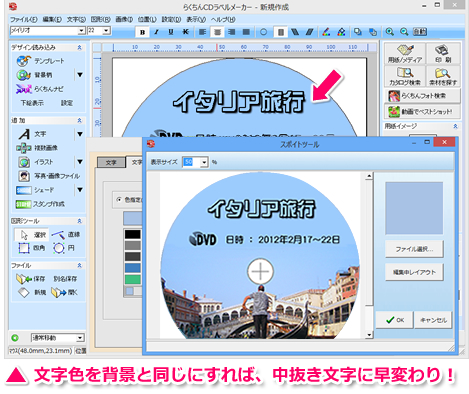The width and height of the screenshot is (469, 394).
Task: Click the zoom in magnifier icon
Action: (389, 32)
